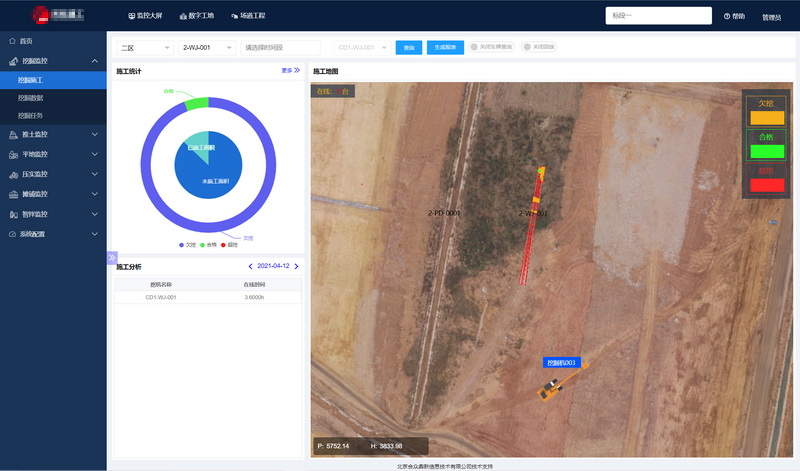Go to previous date in 施工分析
This screenshot has width=800, height=471.
250,266
